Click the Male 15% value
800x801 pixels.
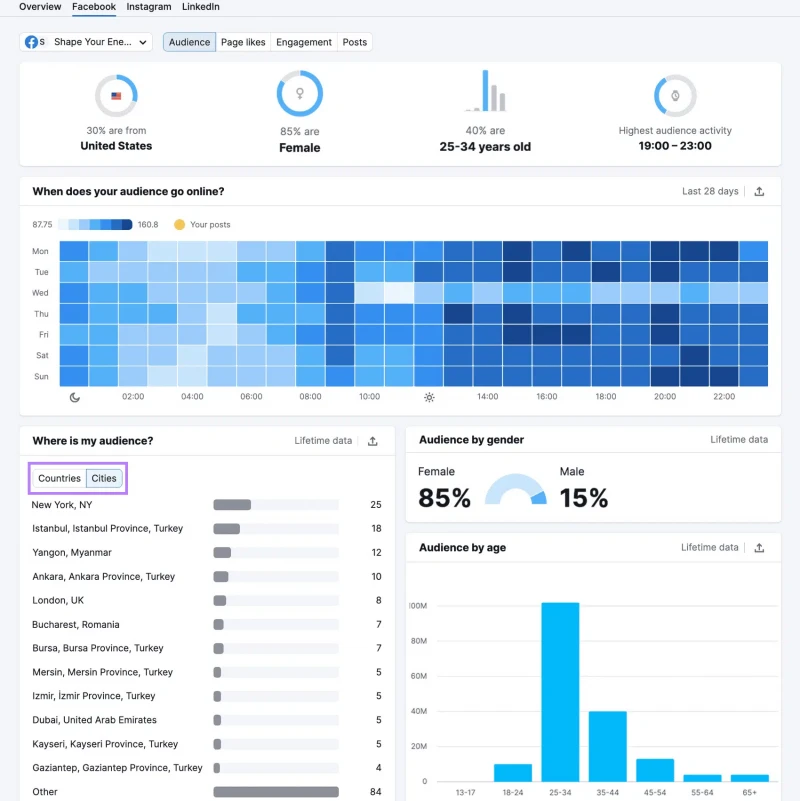[583, 498]
